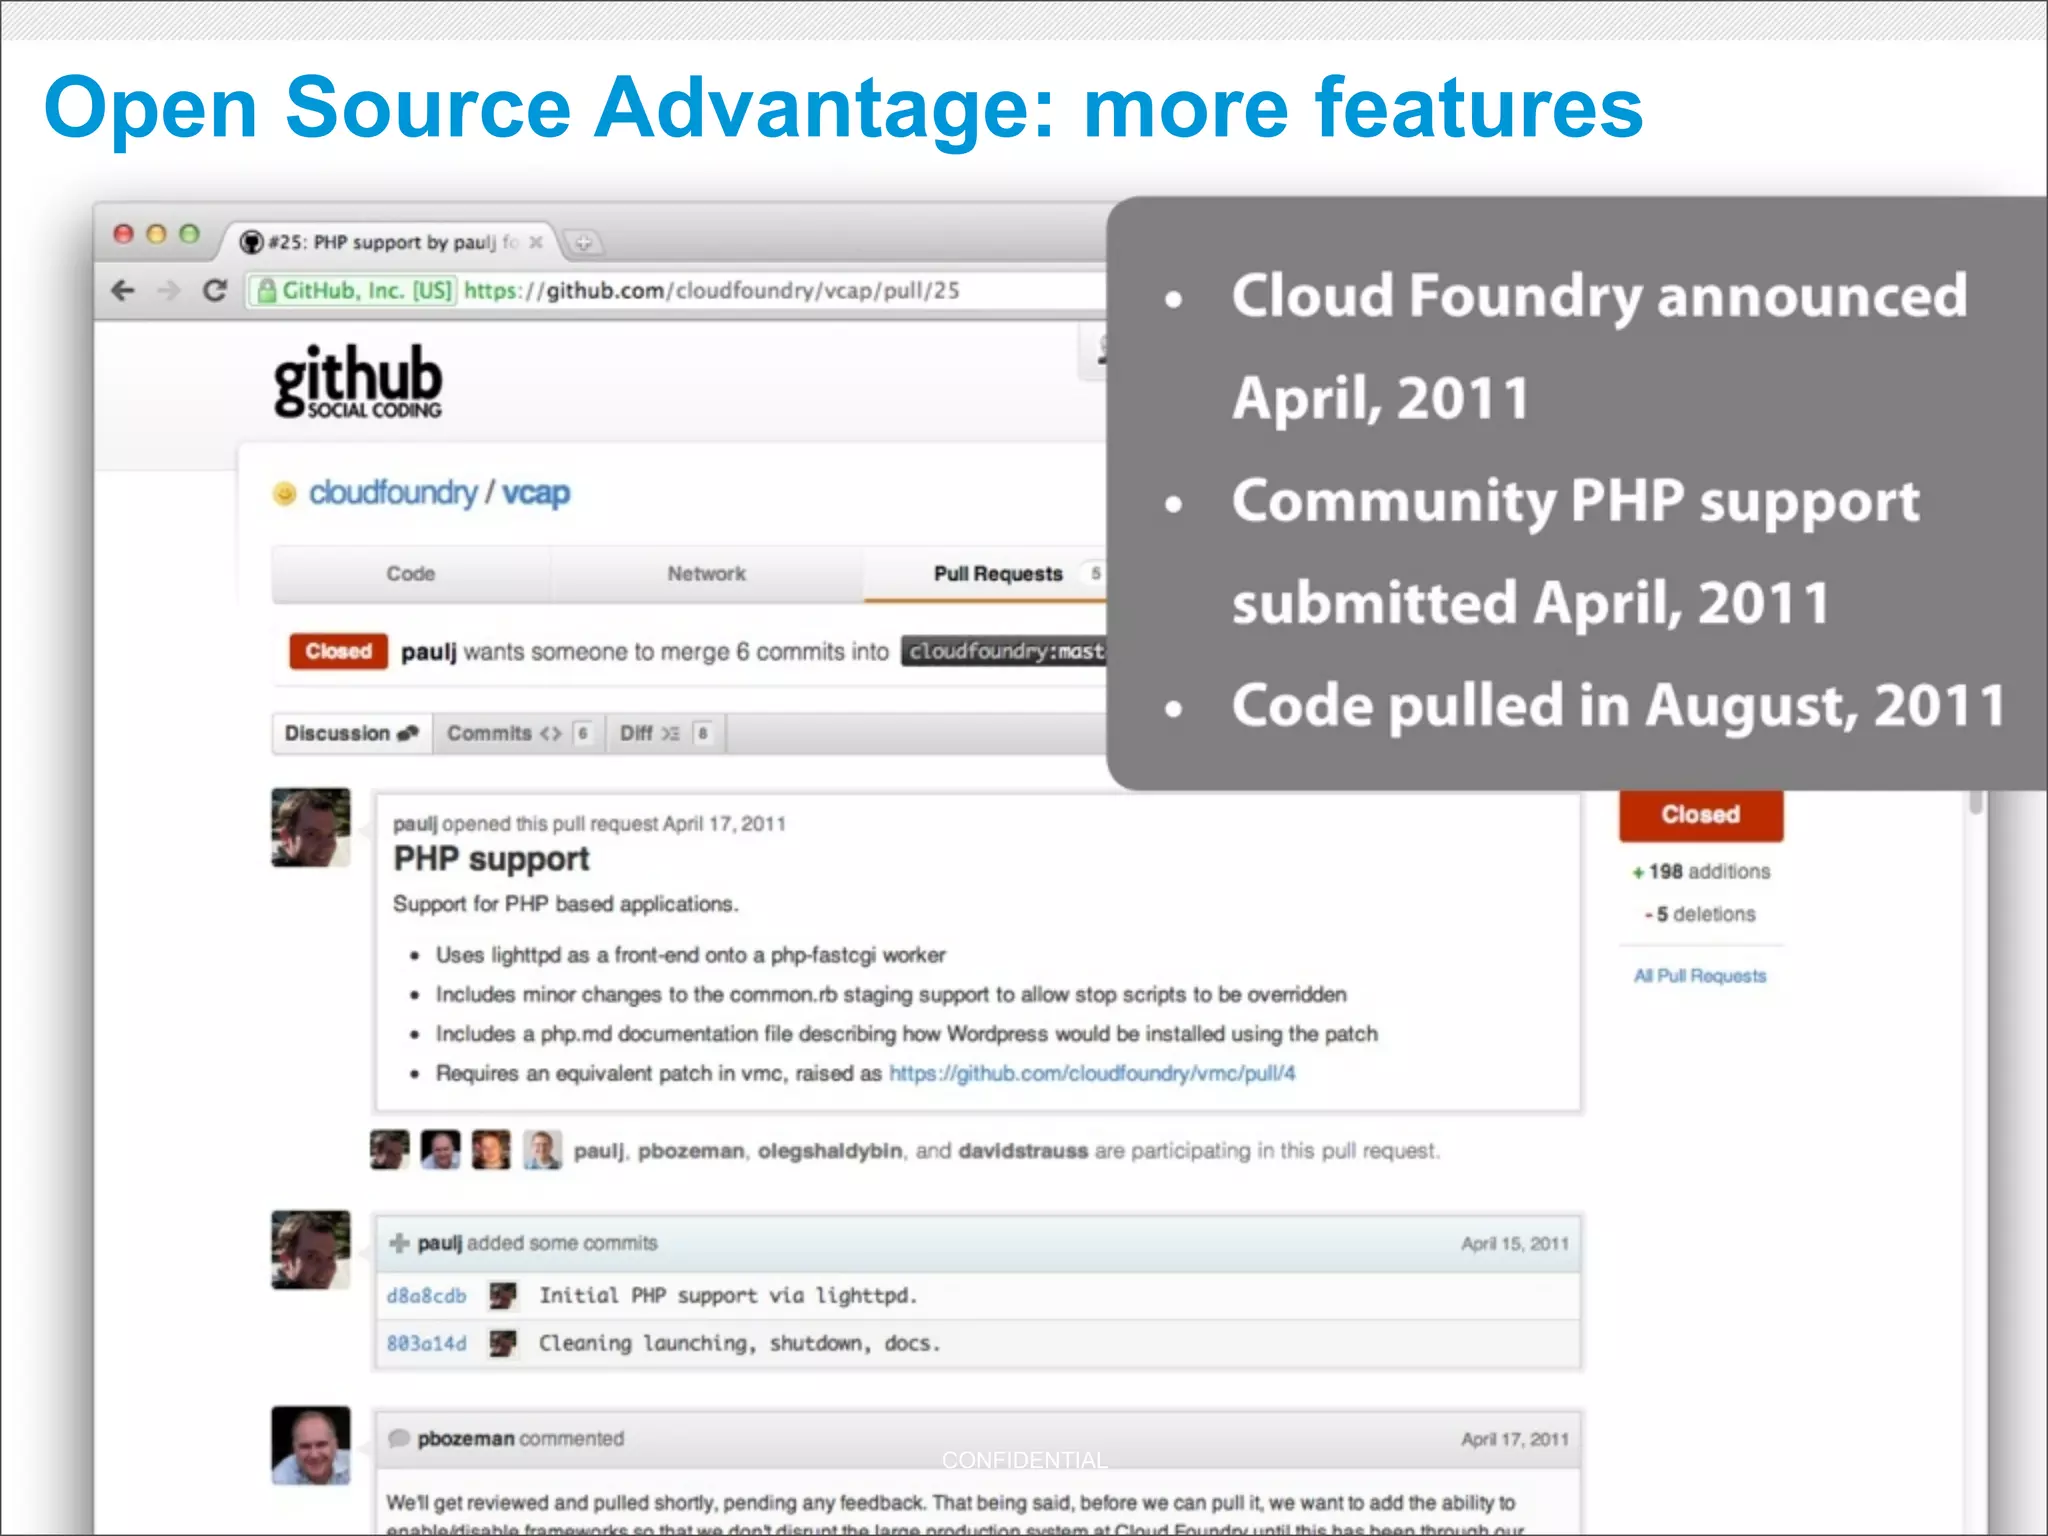Click committer avatar on the d8a8cdb commit
The width and height of the screenshot is (2048, 1536).
click(503, 1296)
